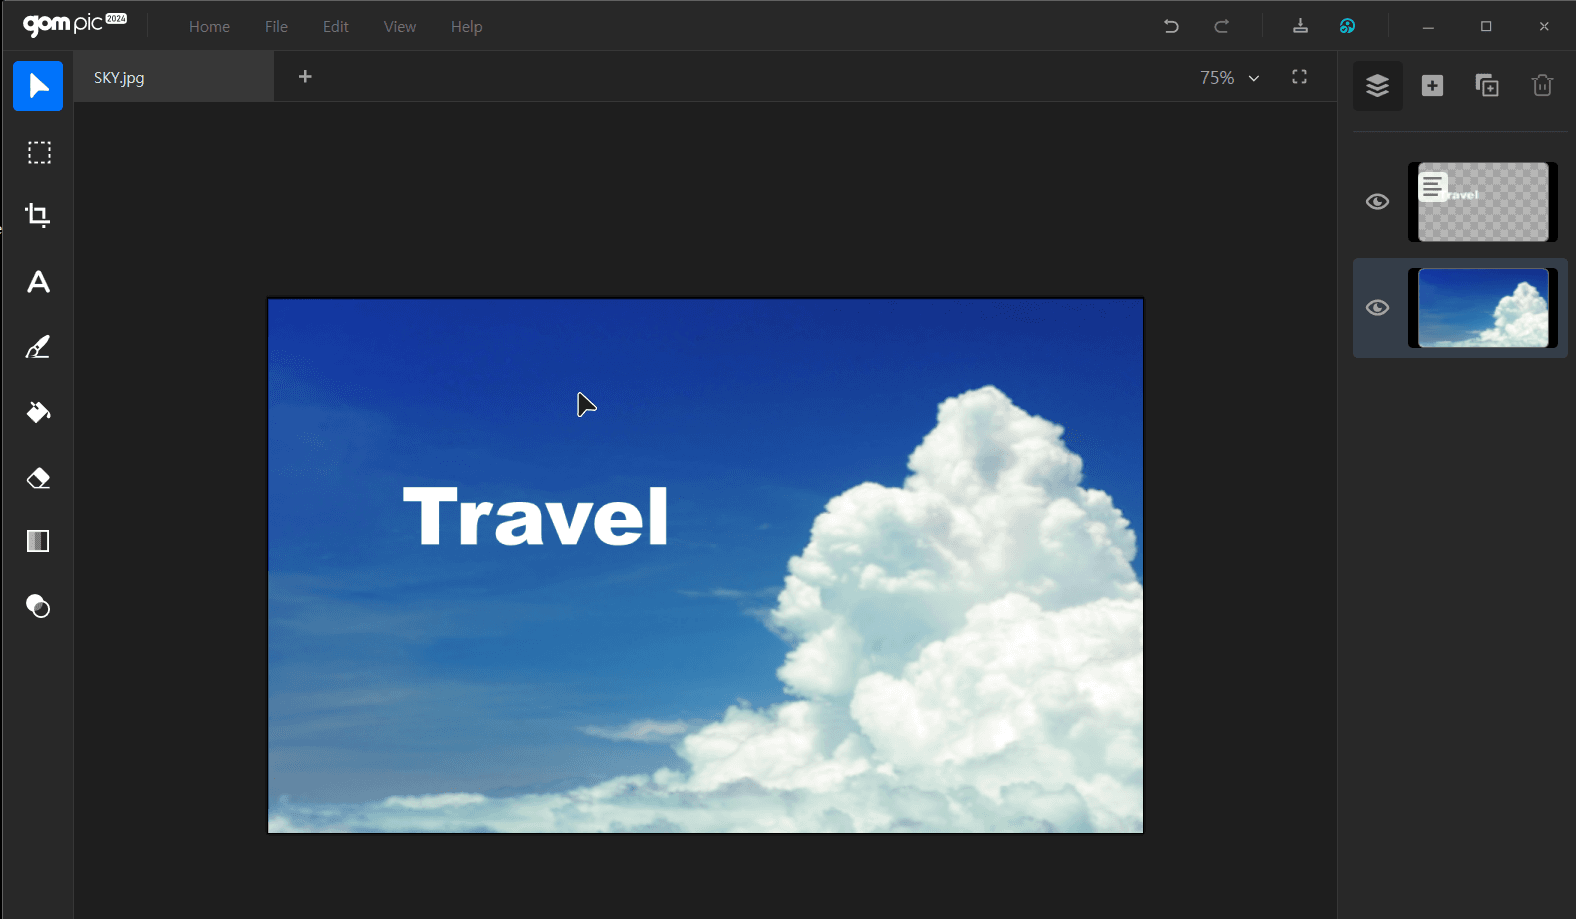The image size is (1576, 919).
Task: Open the Gradient tool
Action: [38, 542]
